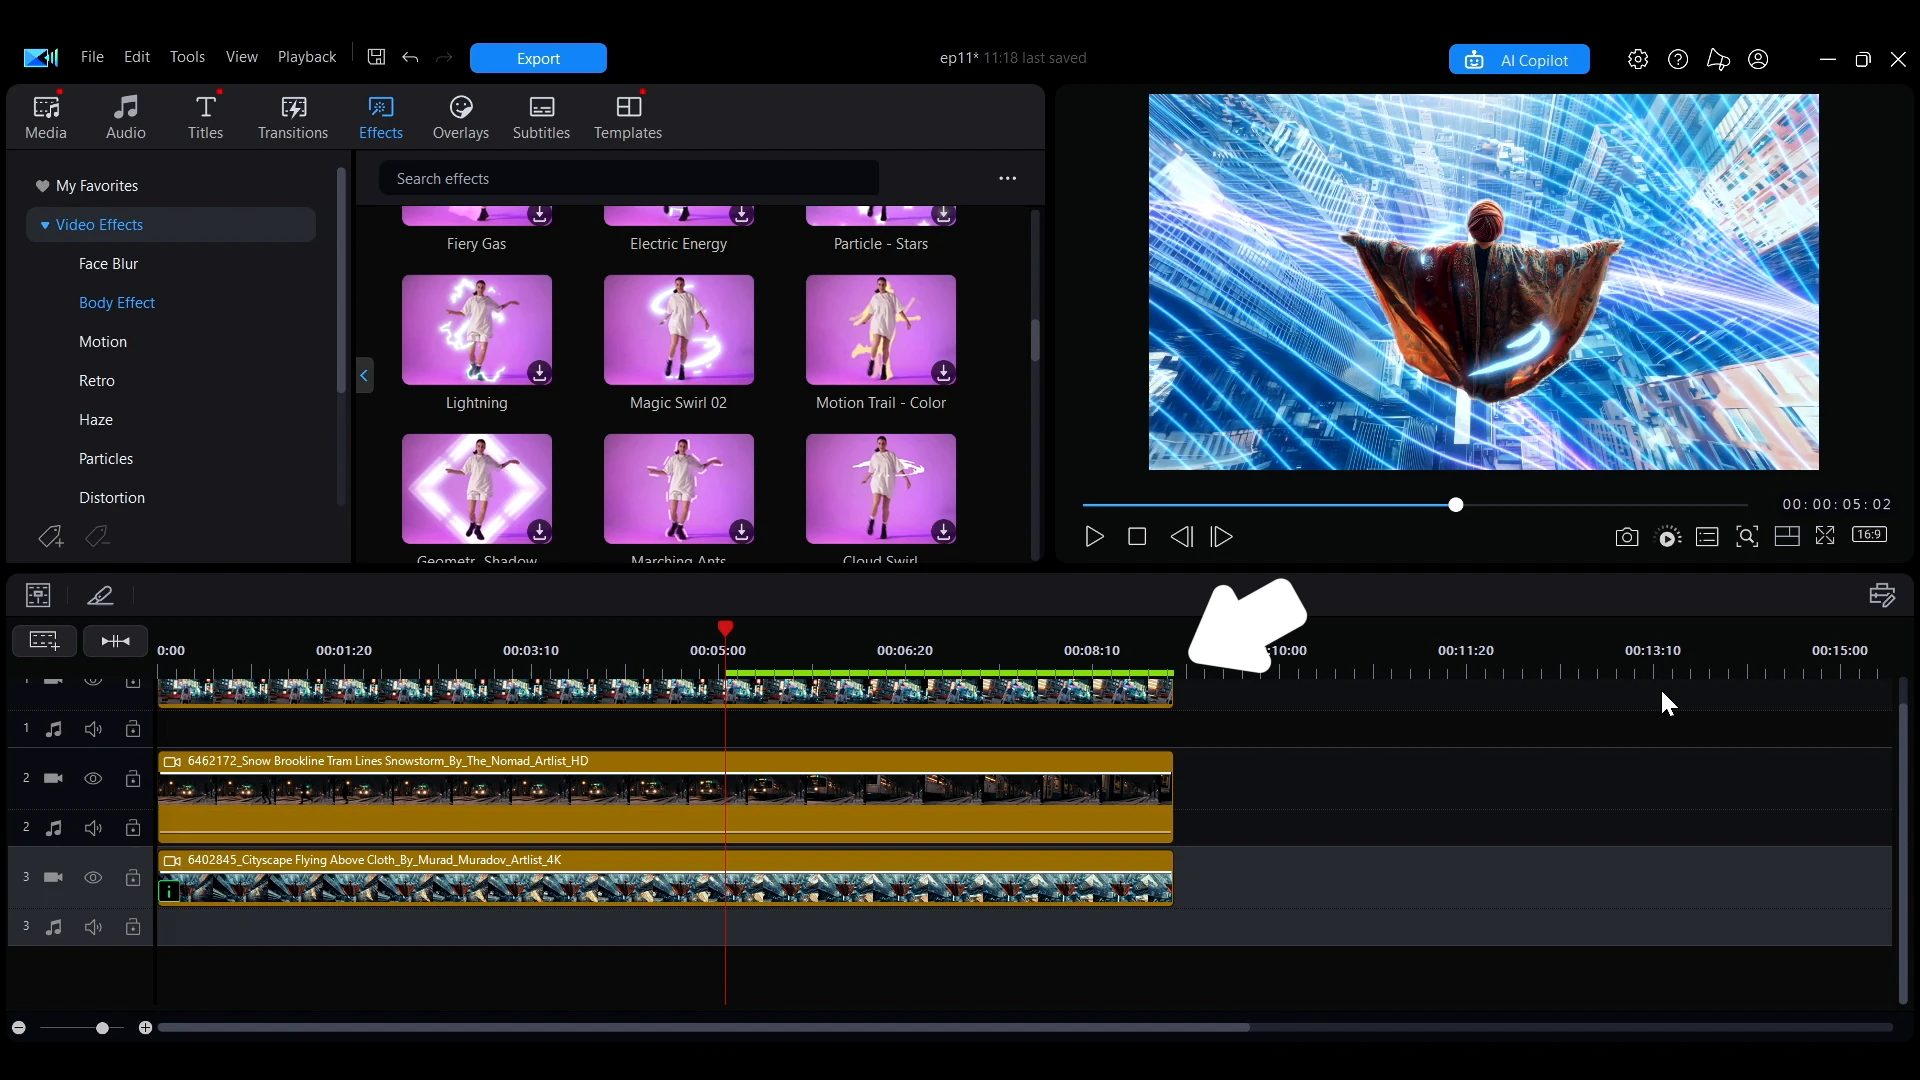The width and height of the screenshot is (1920, 1080).
Task: Lock audio track 3
Action: pos(133,927)
